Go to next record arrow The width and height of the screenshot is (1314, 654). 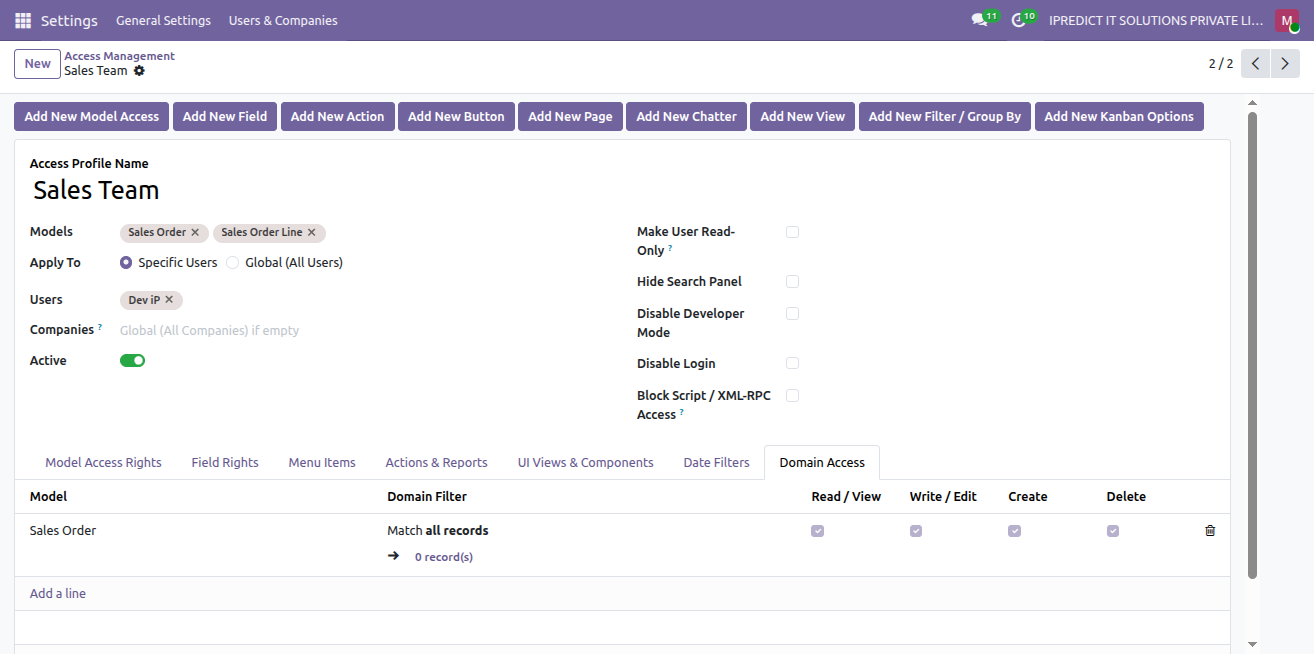[1285, 64]
